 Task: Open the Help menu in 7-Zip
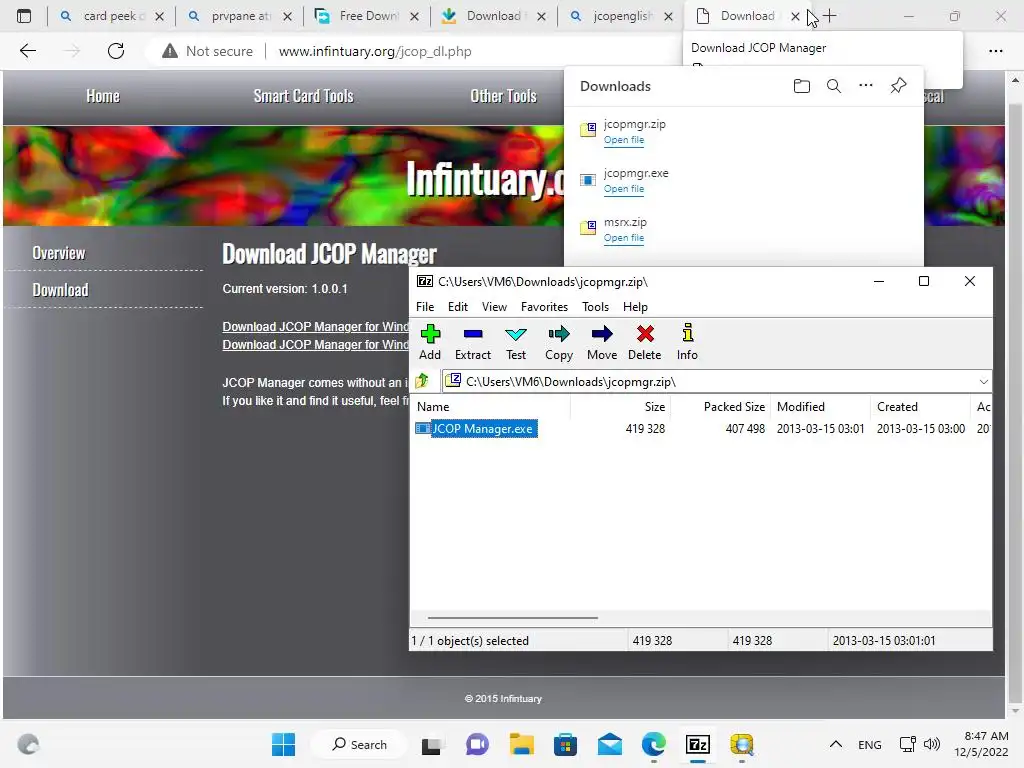click(635, 307)
